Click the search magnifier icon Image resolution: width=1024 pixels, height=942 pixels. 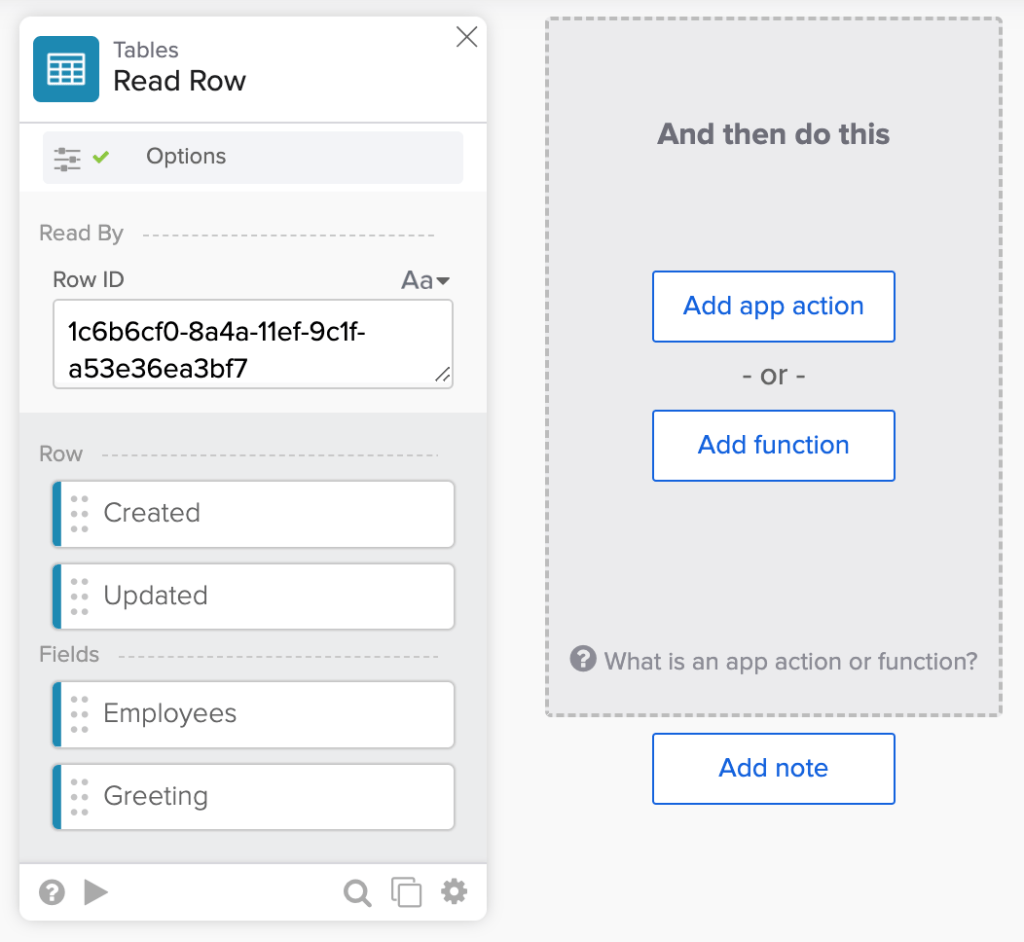[357, 892]
